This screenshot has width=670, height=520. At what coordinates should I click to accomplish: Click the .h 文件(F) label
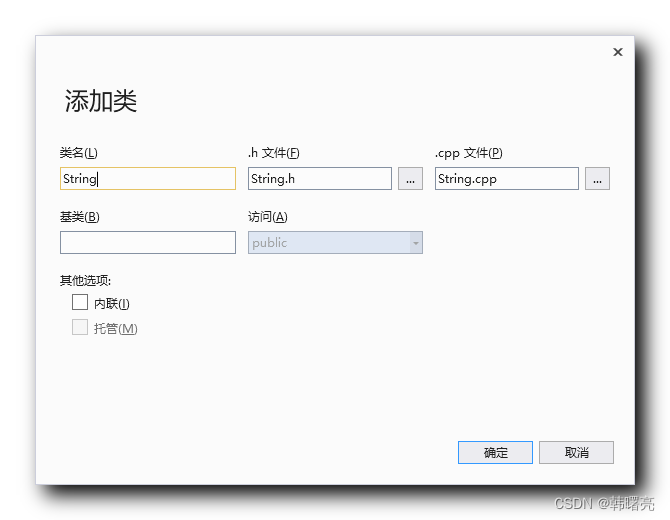coord(273,153)
